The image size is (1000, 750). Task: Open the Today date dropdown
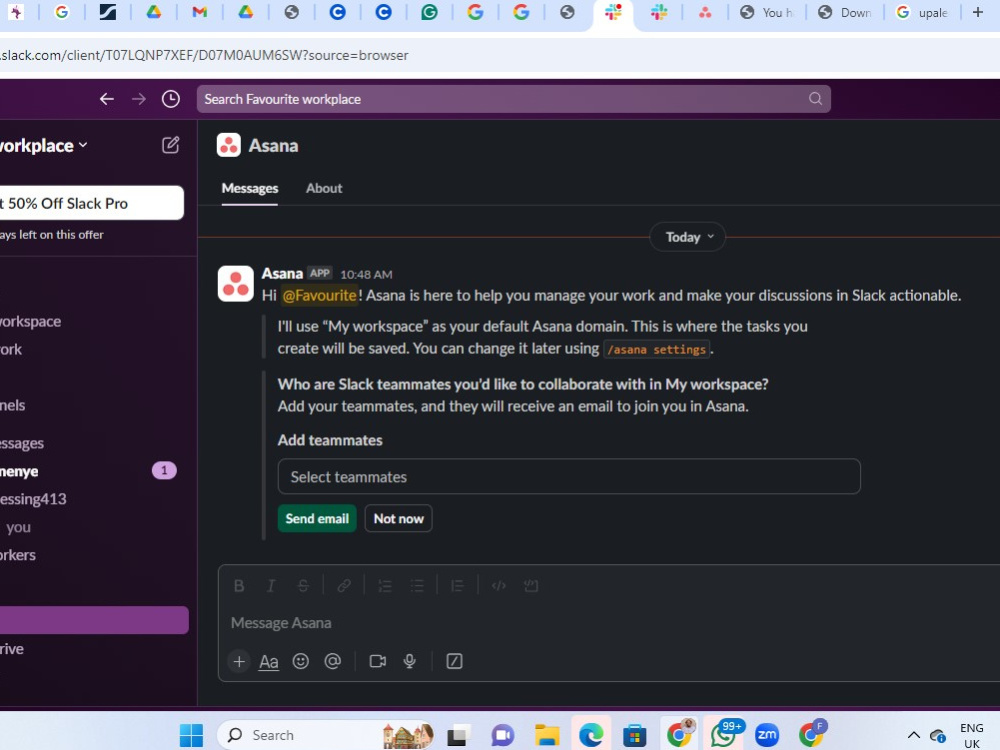[687, 237]
